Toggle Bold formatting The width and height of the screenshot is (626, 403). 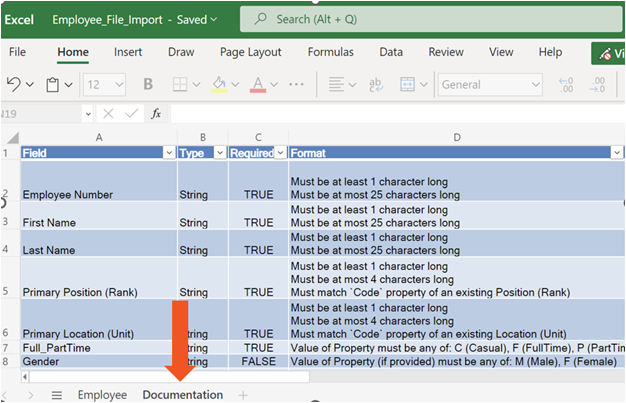[148, 84]
